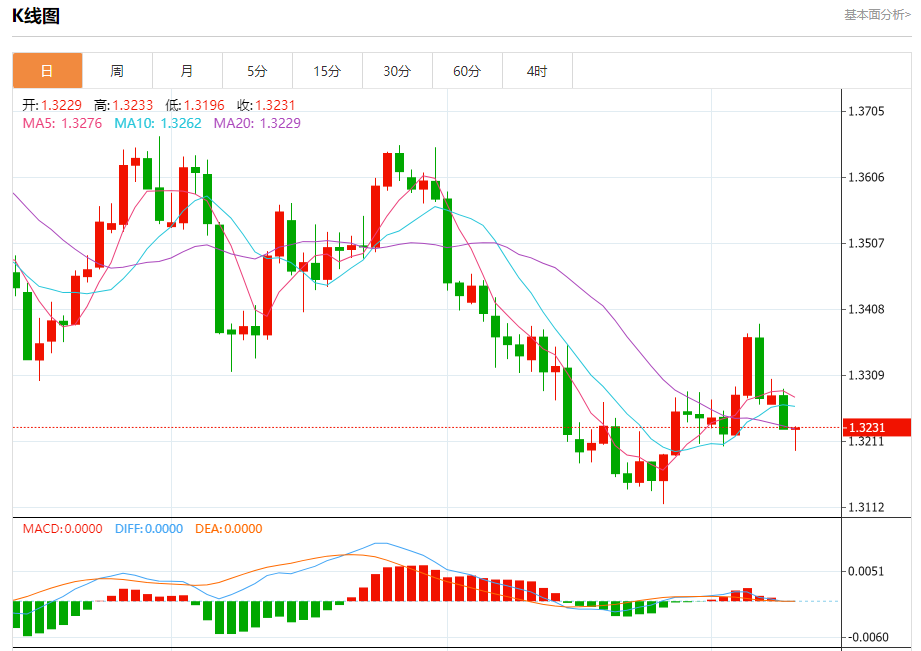The width and height of the screenshot is (921, 651).
Task: Open the 4时 timeframe tab
Action: click(x=536, y=71)
